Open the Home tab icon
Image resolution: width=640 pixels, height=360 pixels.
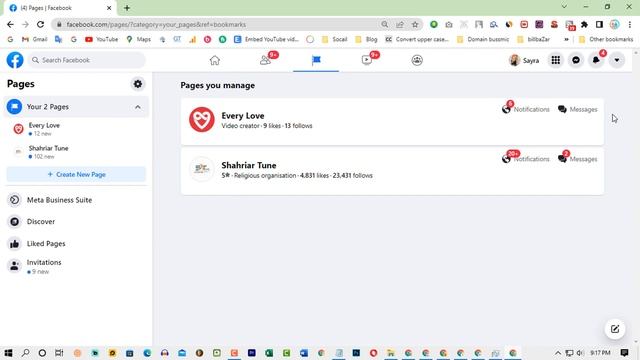[215, 60]
